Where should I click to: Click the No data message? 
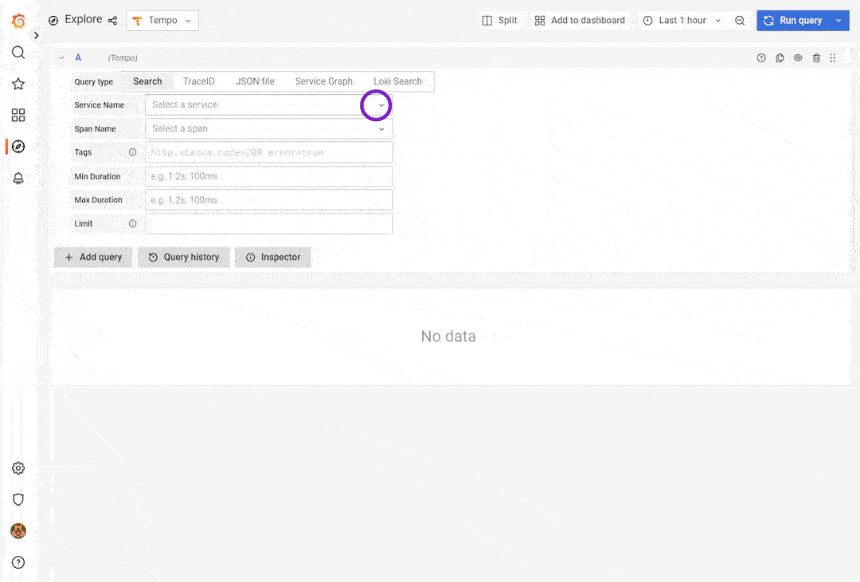(448, 336)
